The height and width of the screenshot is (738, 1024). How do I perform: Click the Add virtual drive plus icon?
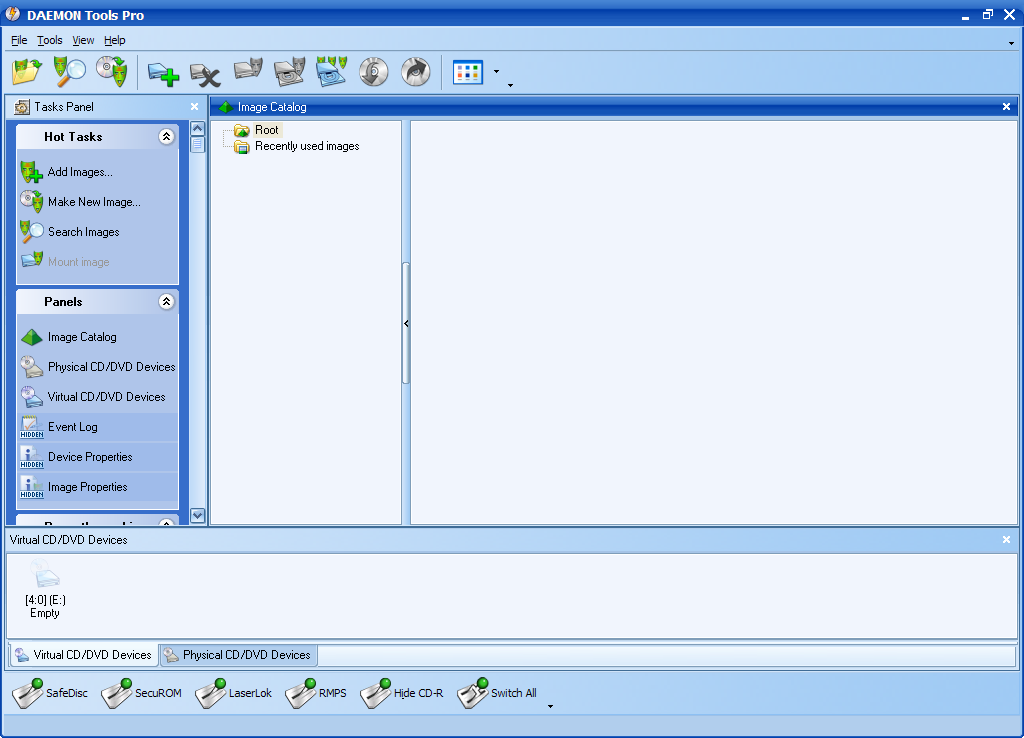point(163,72)
